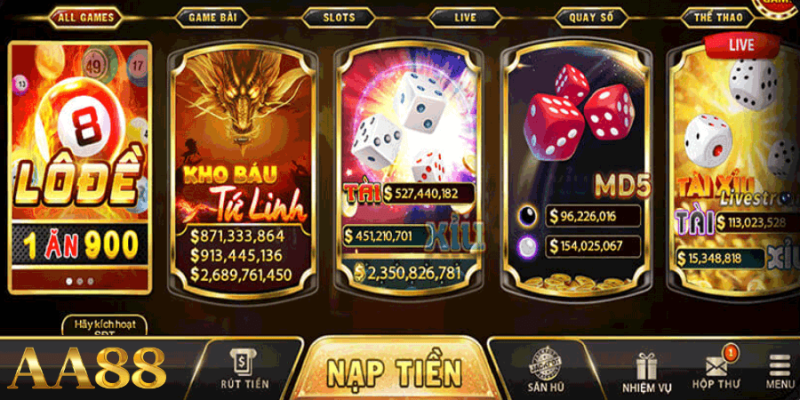Click the Hãy kích hoạt SĐT button

(x=105, y=326)
